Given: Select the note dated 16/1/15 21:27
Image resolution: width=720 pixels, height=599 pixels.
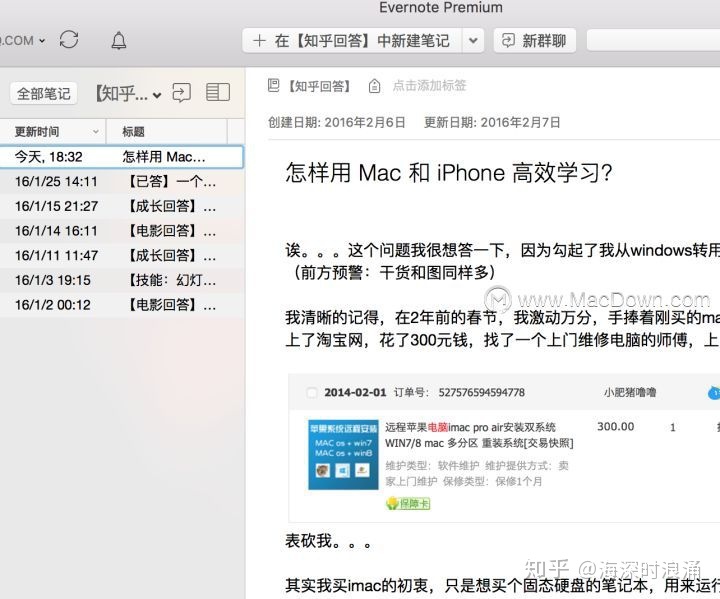Looking at the screenshot, I should (x=122, y=206).
